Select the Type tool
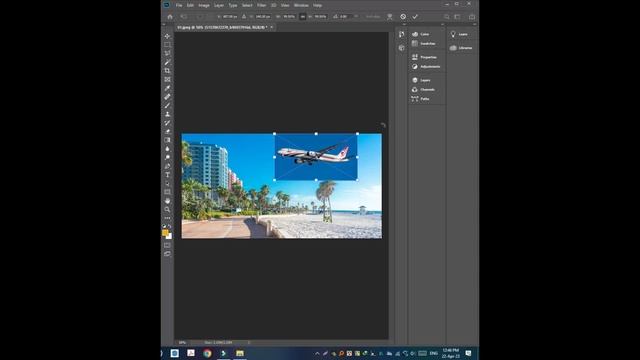Image resolution: width=640 pixels, height=360 pixels. [x=167, y=175]
